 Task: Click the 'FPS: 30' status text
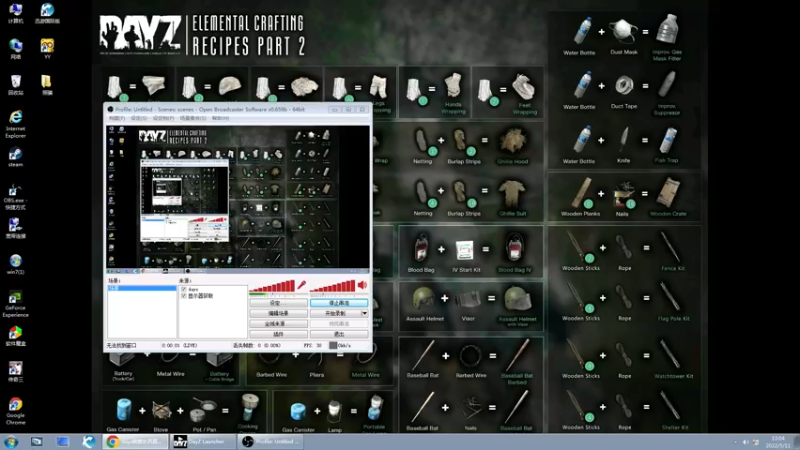pyautogui.click(x=313, y=345)
